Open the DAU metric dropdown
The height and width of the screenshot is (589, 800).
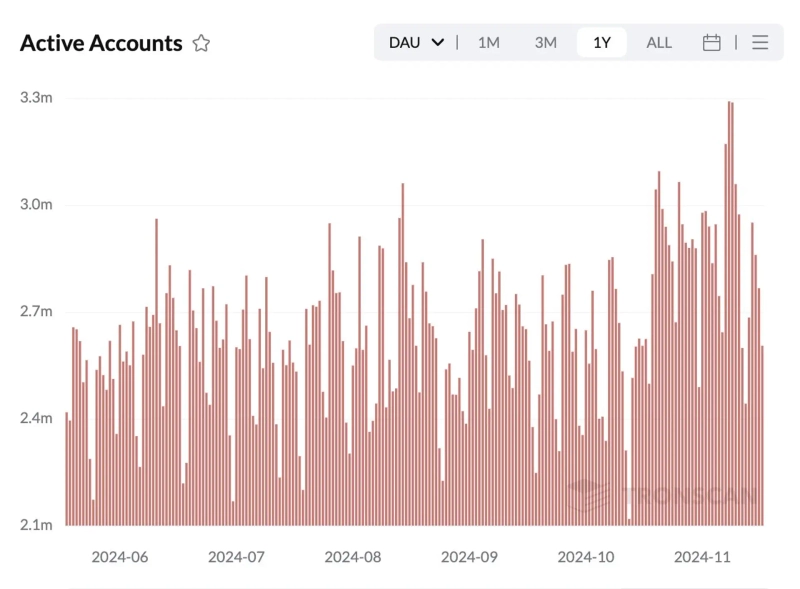point(416,42)
